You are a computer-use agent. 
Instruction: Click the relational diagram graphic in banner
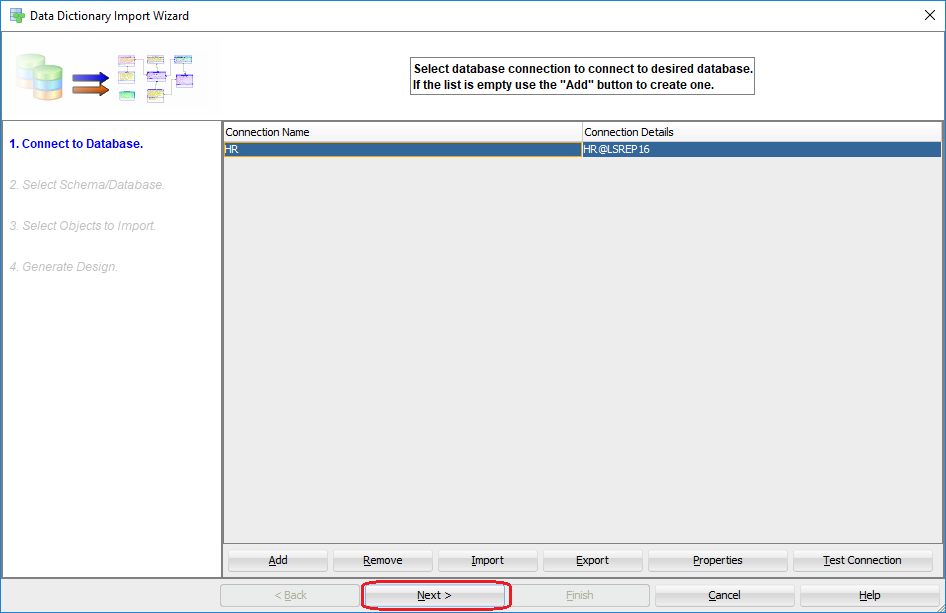click(x=155, y=78)
